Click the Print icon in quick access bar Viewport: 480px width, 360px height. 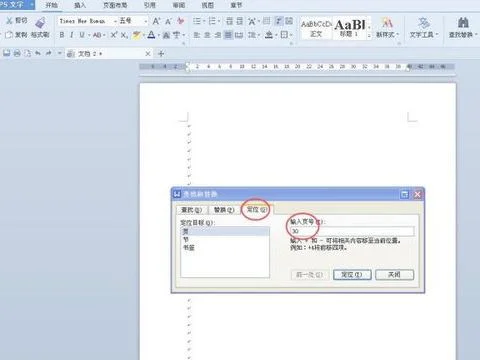(x=17, y=53)
